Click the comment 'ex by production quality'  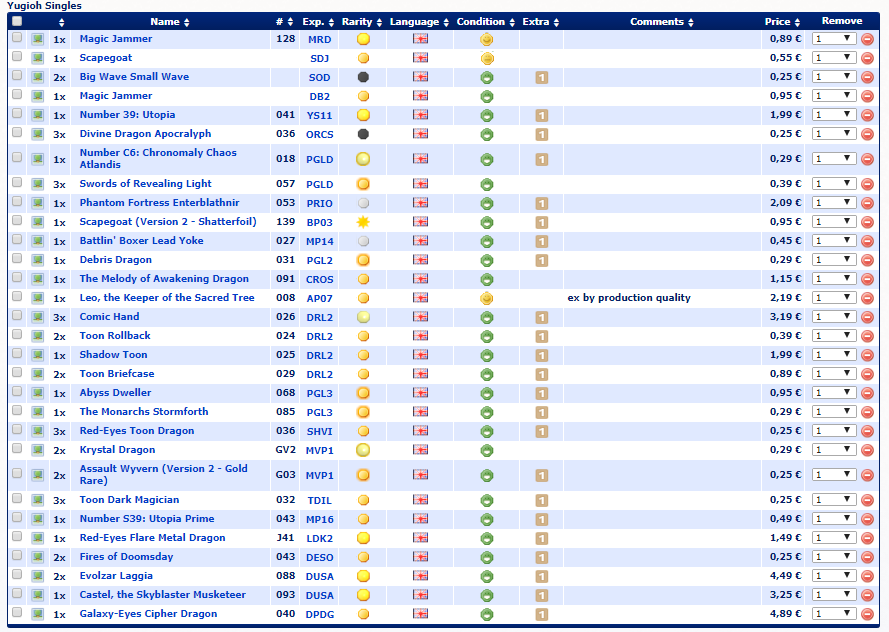(629, 298)
